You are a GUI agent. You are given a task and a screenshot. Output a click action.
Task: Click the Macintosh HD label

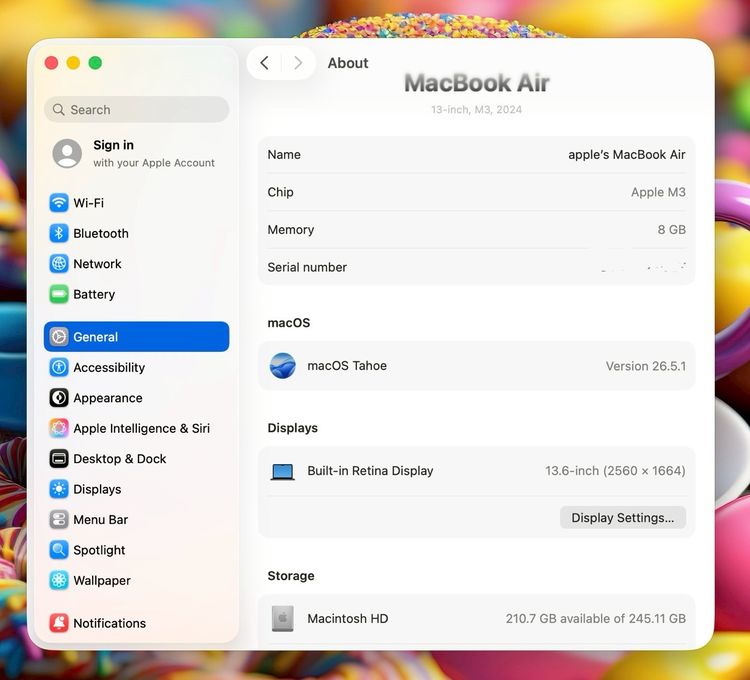(x=348, y=619)
